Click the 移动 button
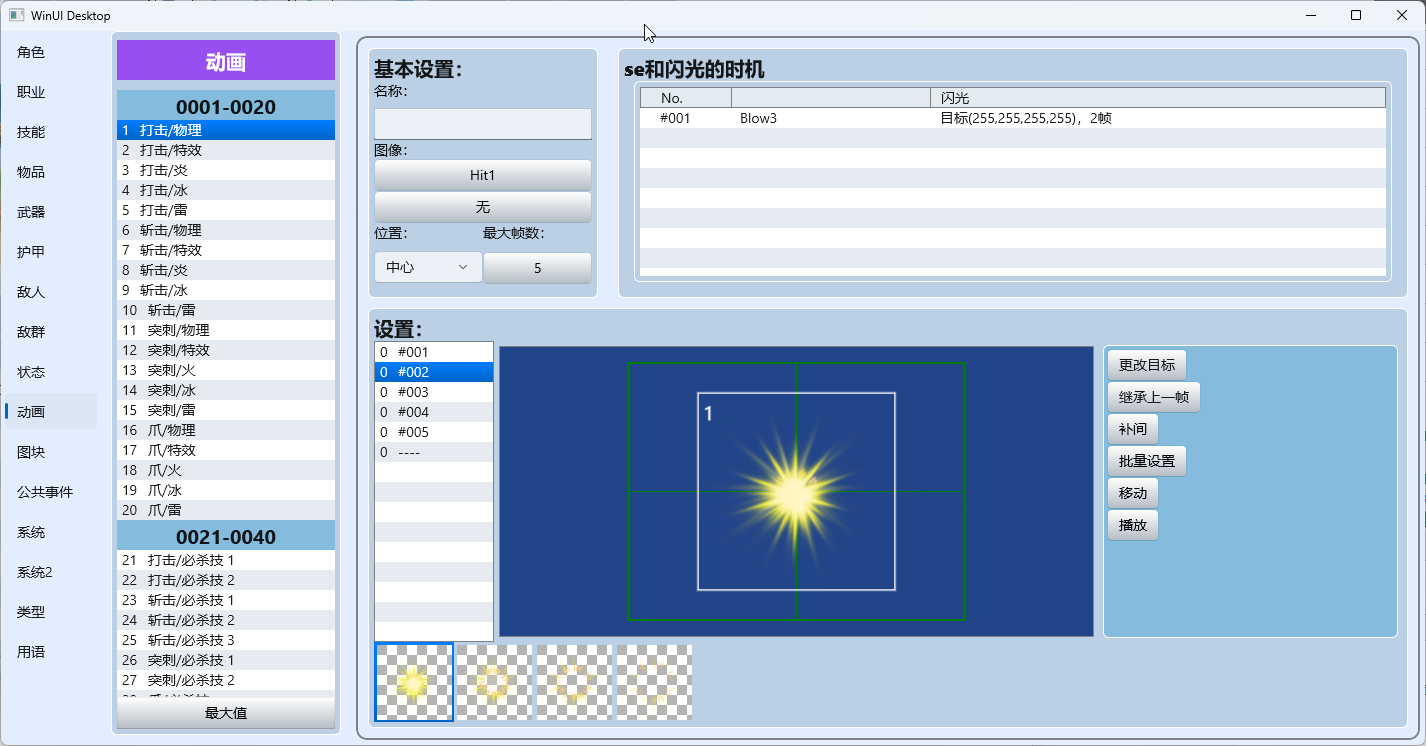1426x746 pixels. pos(1133,493)
